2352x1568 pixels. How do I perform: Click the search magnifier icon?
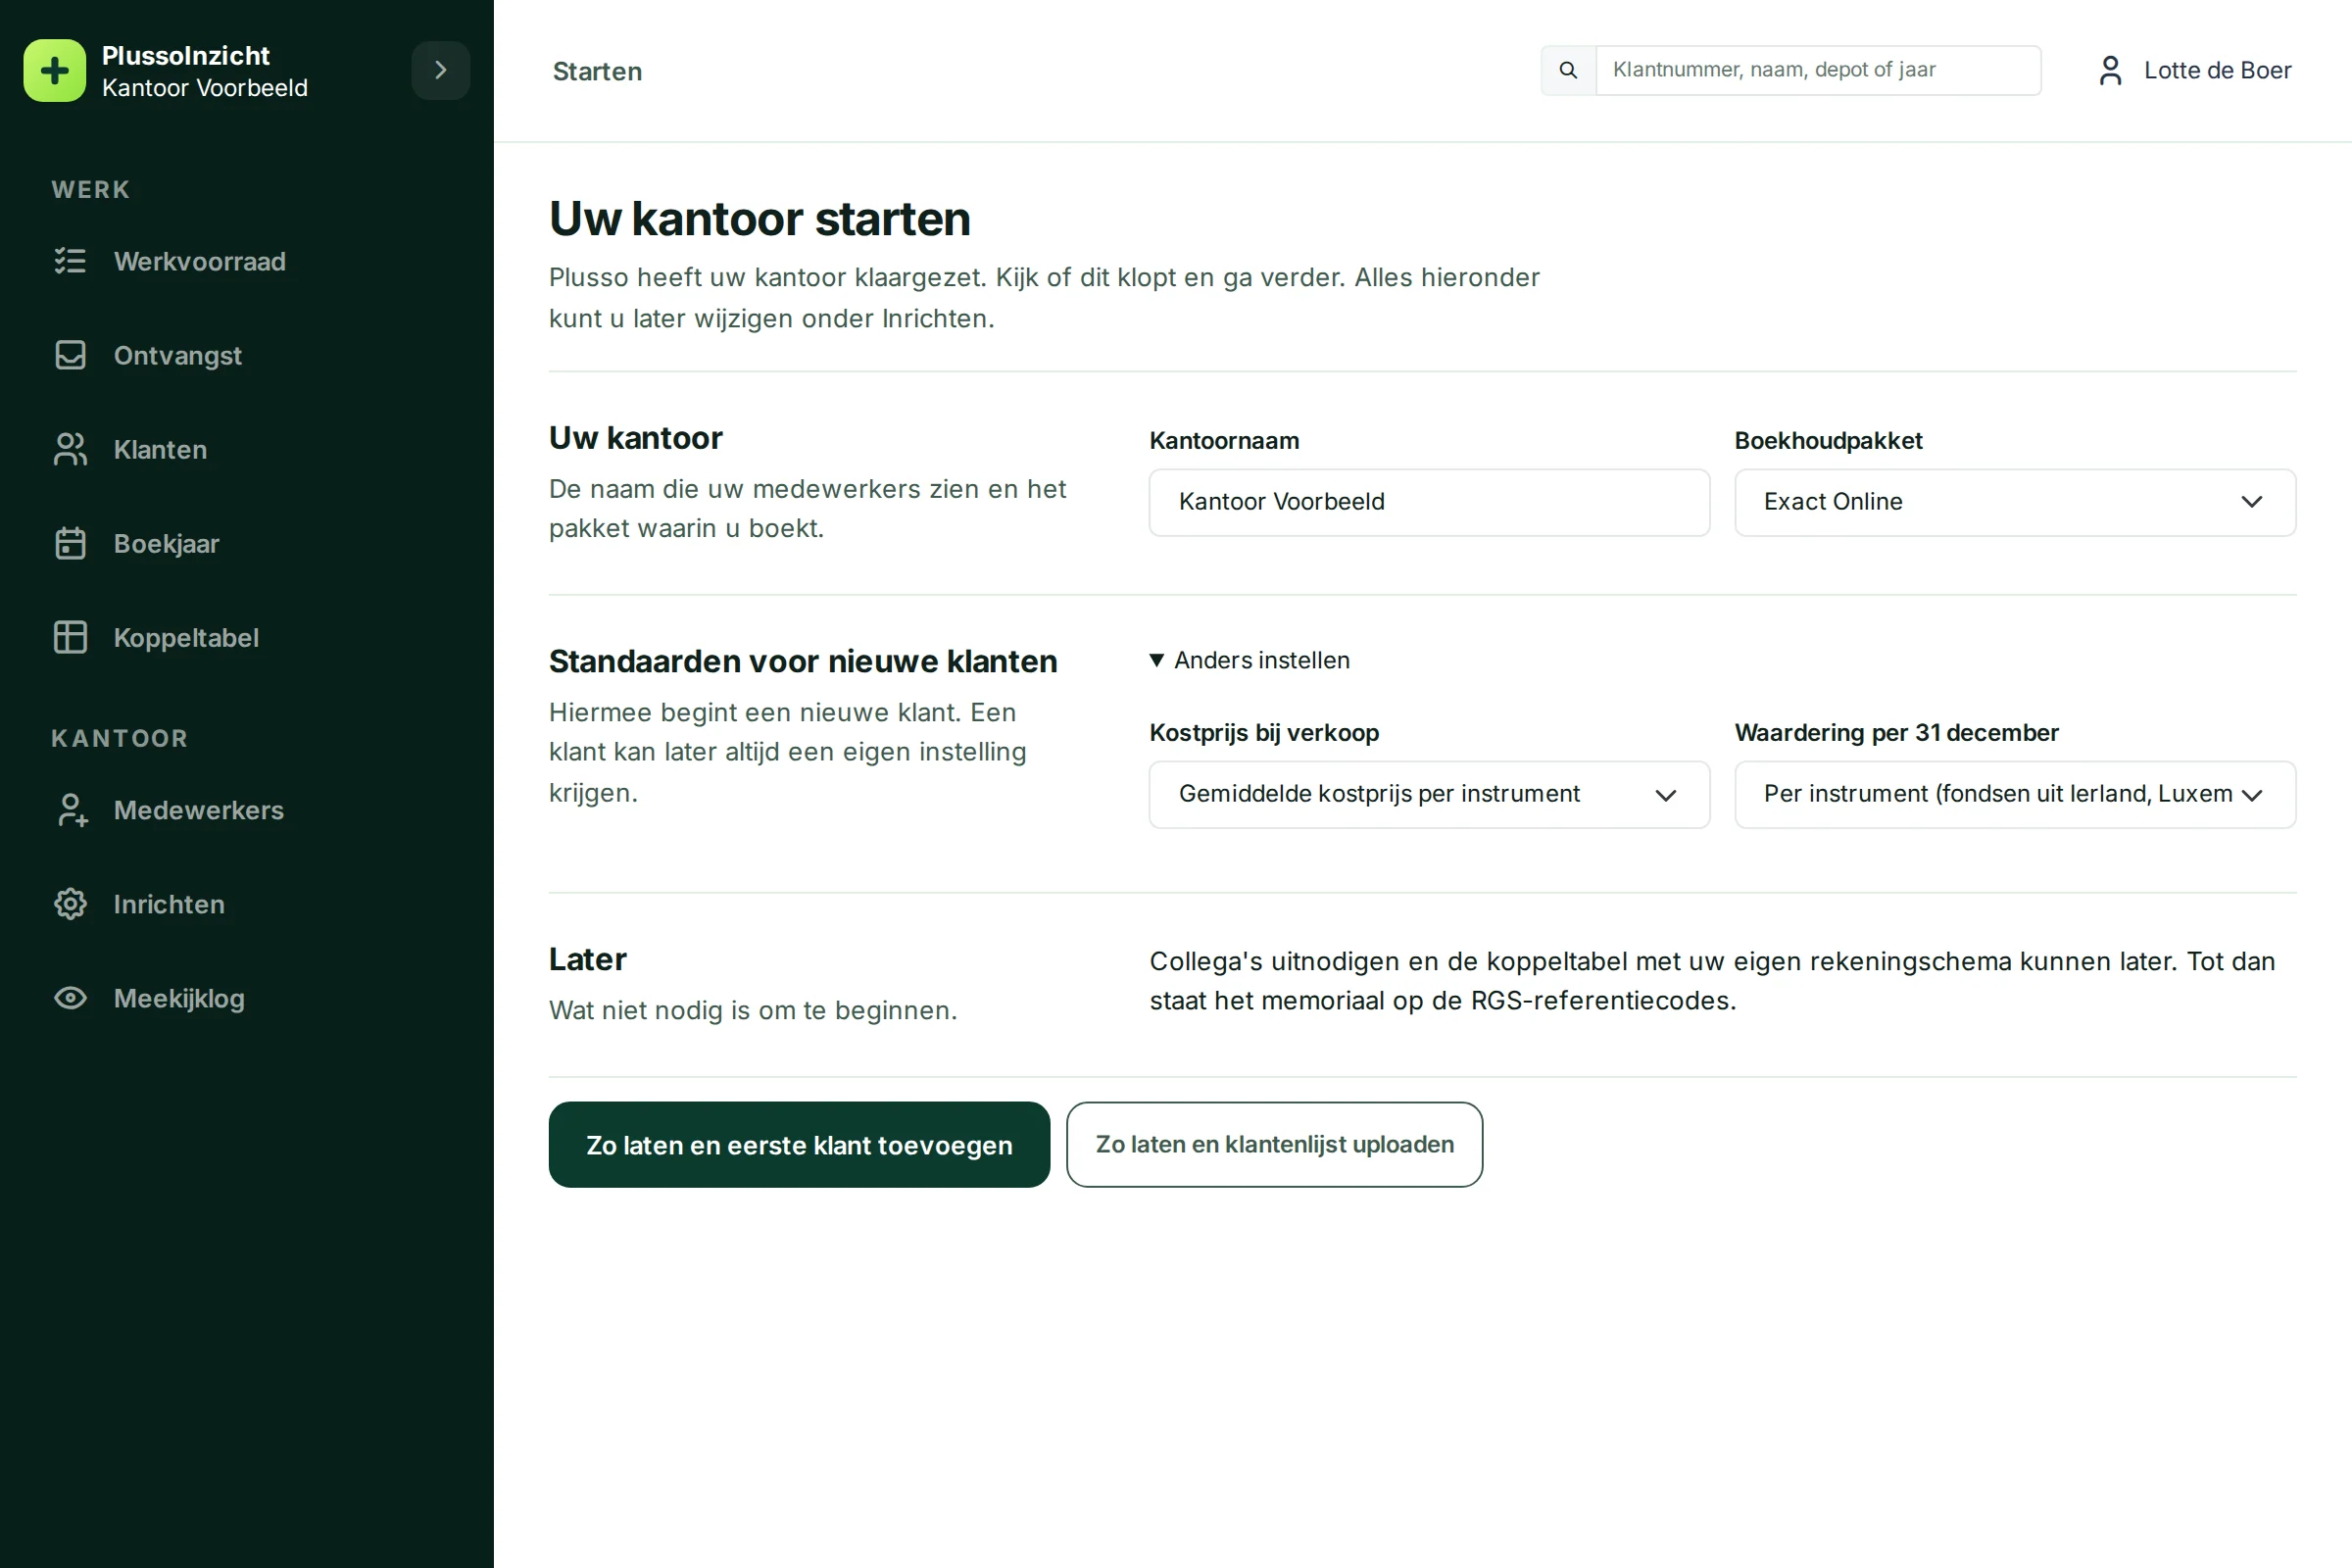pyautogui.click(x=1568, y=70)
